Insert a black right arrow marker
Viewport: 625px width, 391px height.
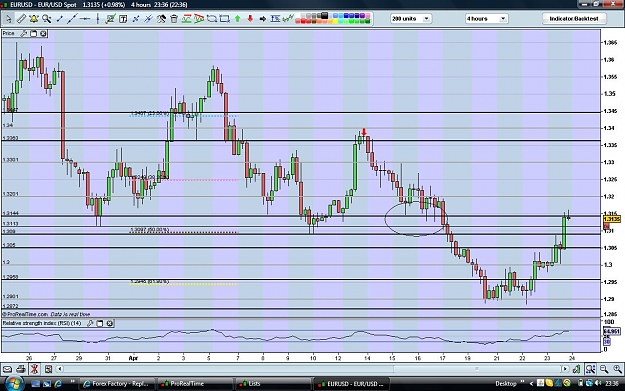[x=263, y=19]
